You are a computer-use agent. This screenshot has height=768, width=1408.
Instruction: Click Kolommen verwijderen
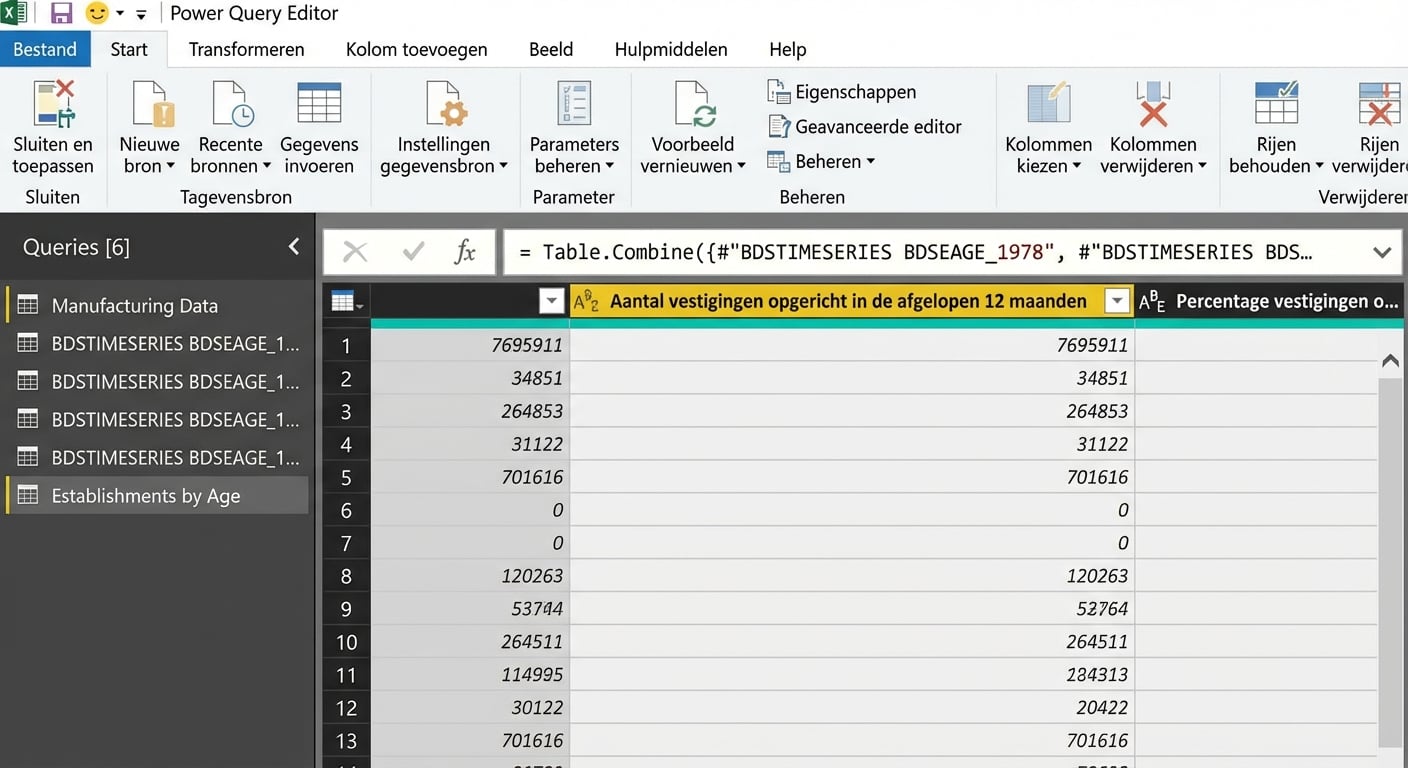(x=1153, y=130)
